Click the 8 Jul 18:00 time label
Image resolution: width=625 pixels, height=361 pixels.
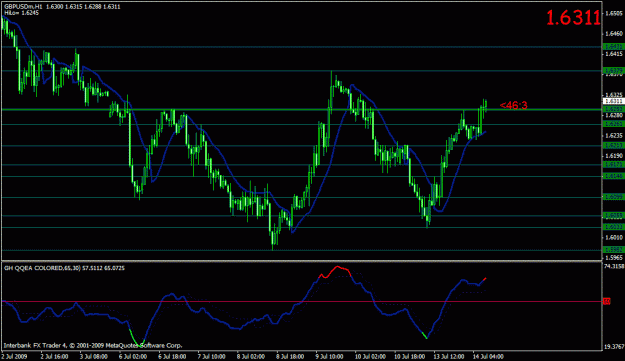point(290,356)
